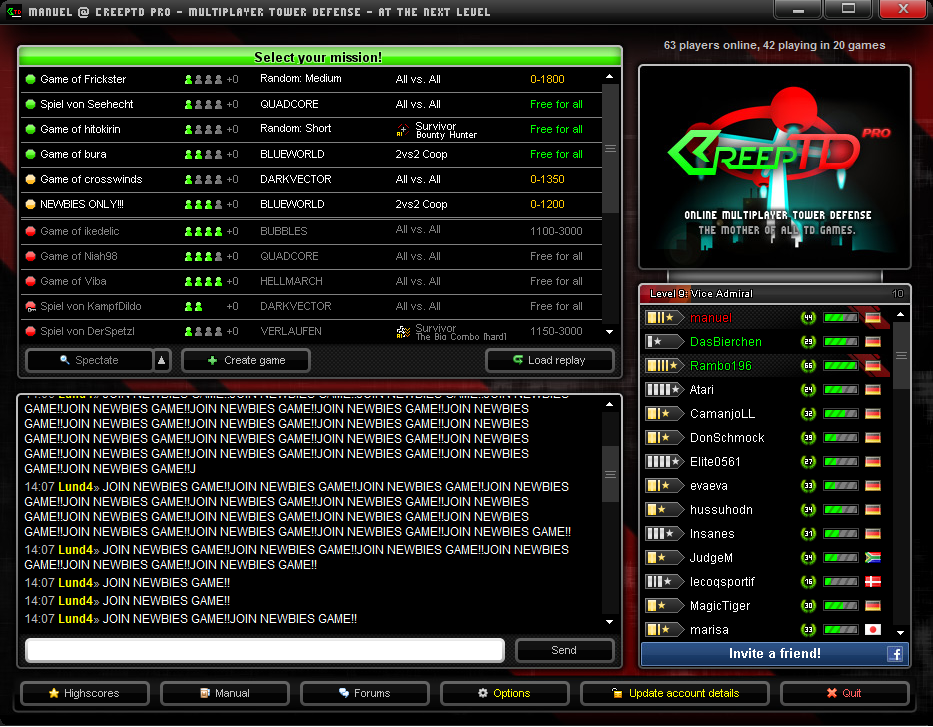This screenshot has height=727, width=933.
Task: Click Update account details
Action: tap(675, 694)
